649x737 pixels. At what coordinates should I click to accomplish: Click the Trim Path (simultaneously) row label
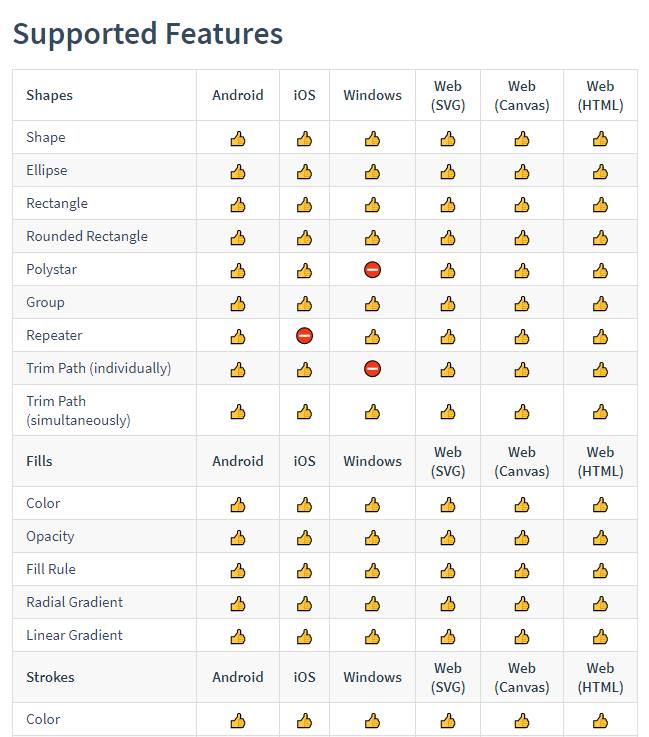tap(78, 410)
